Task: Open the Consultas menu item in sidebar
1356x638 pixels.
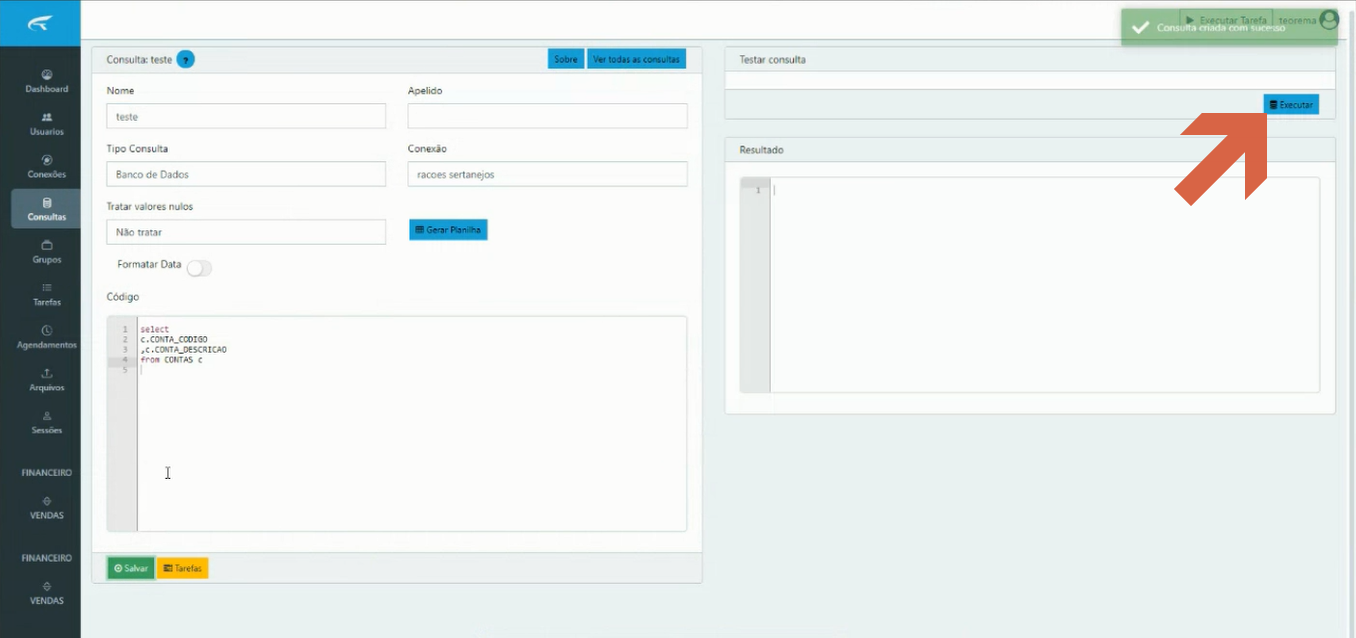Action: (47, 209)
